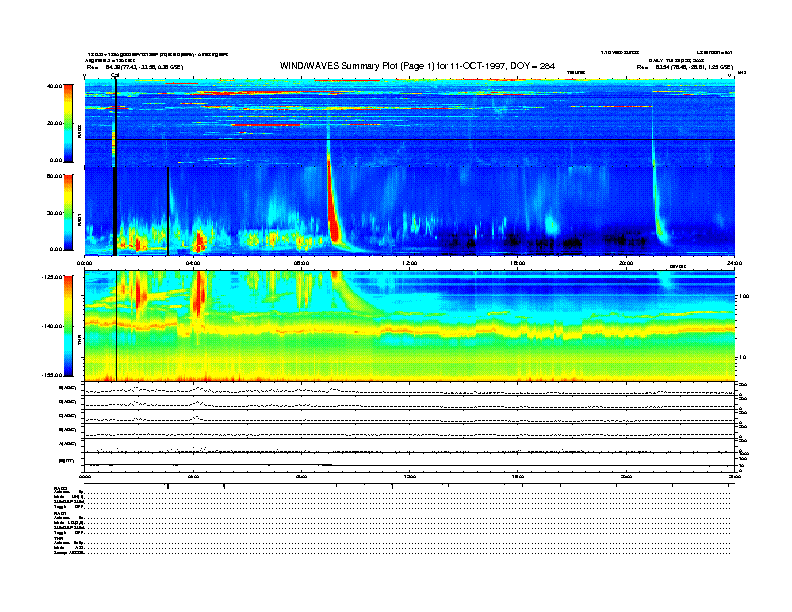The width and height of the screenshot is (792, 612).
Task: Click the -125.00 color scale label
Action: pyautogui.click(x=52, y=277)
